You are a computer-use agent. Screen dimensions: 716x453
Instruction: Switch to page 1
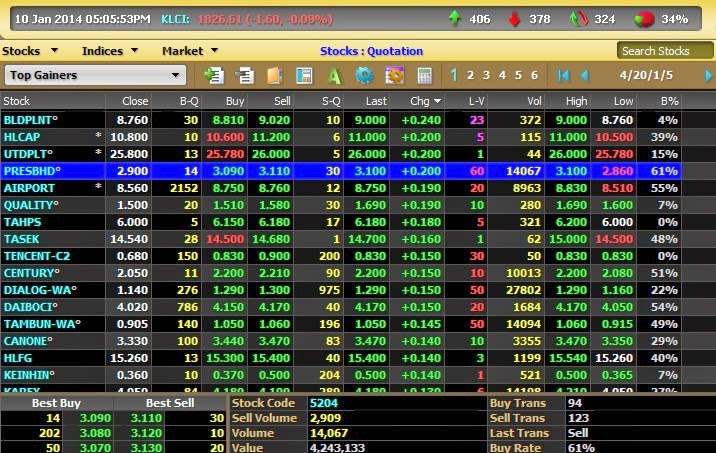454,75
